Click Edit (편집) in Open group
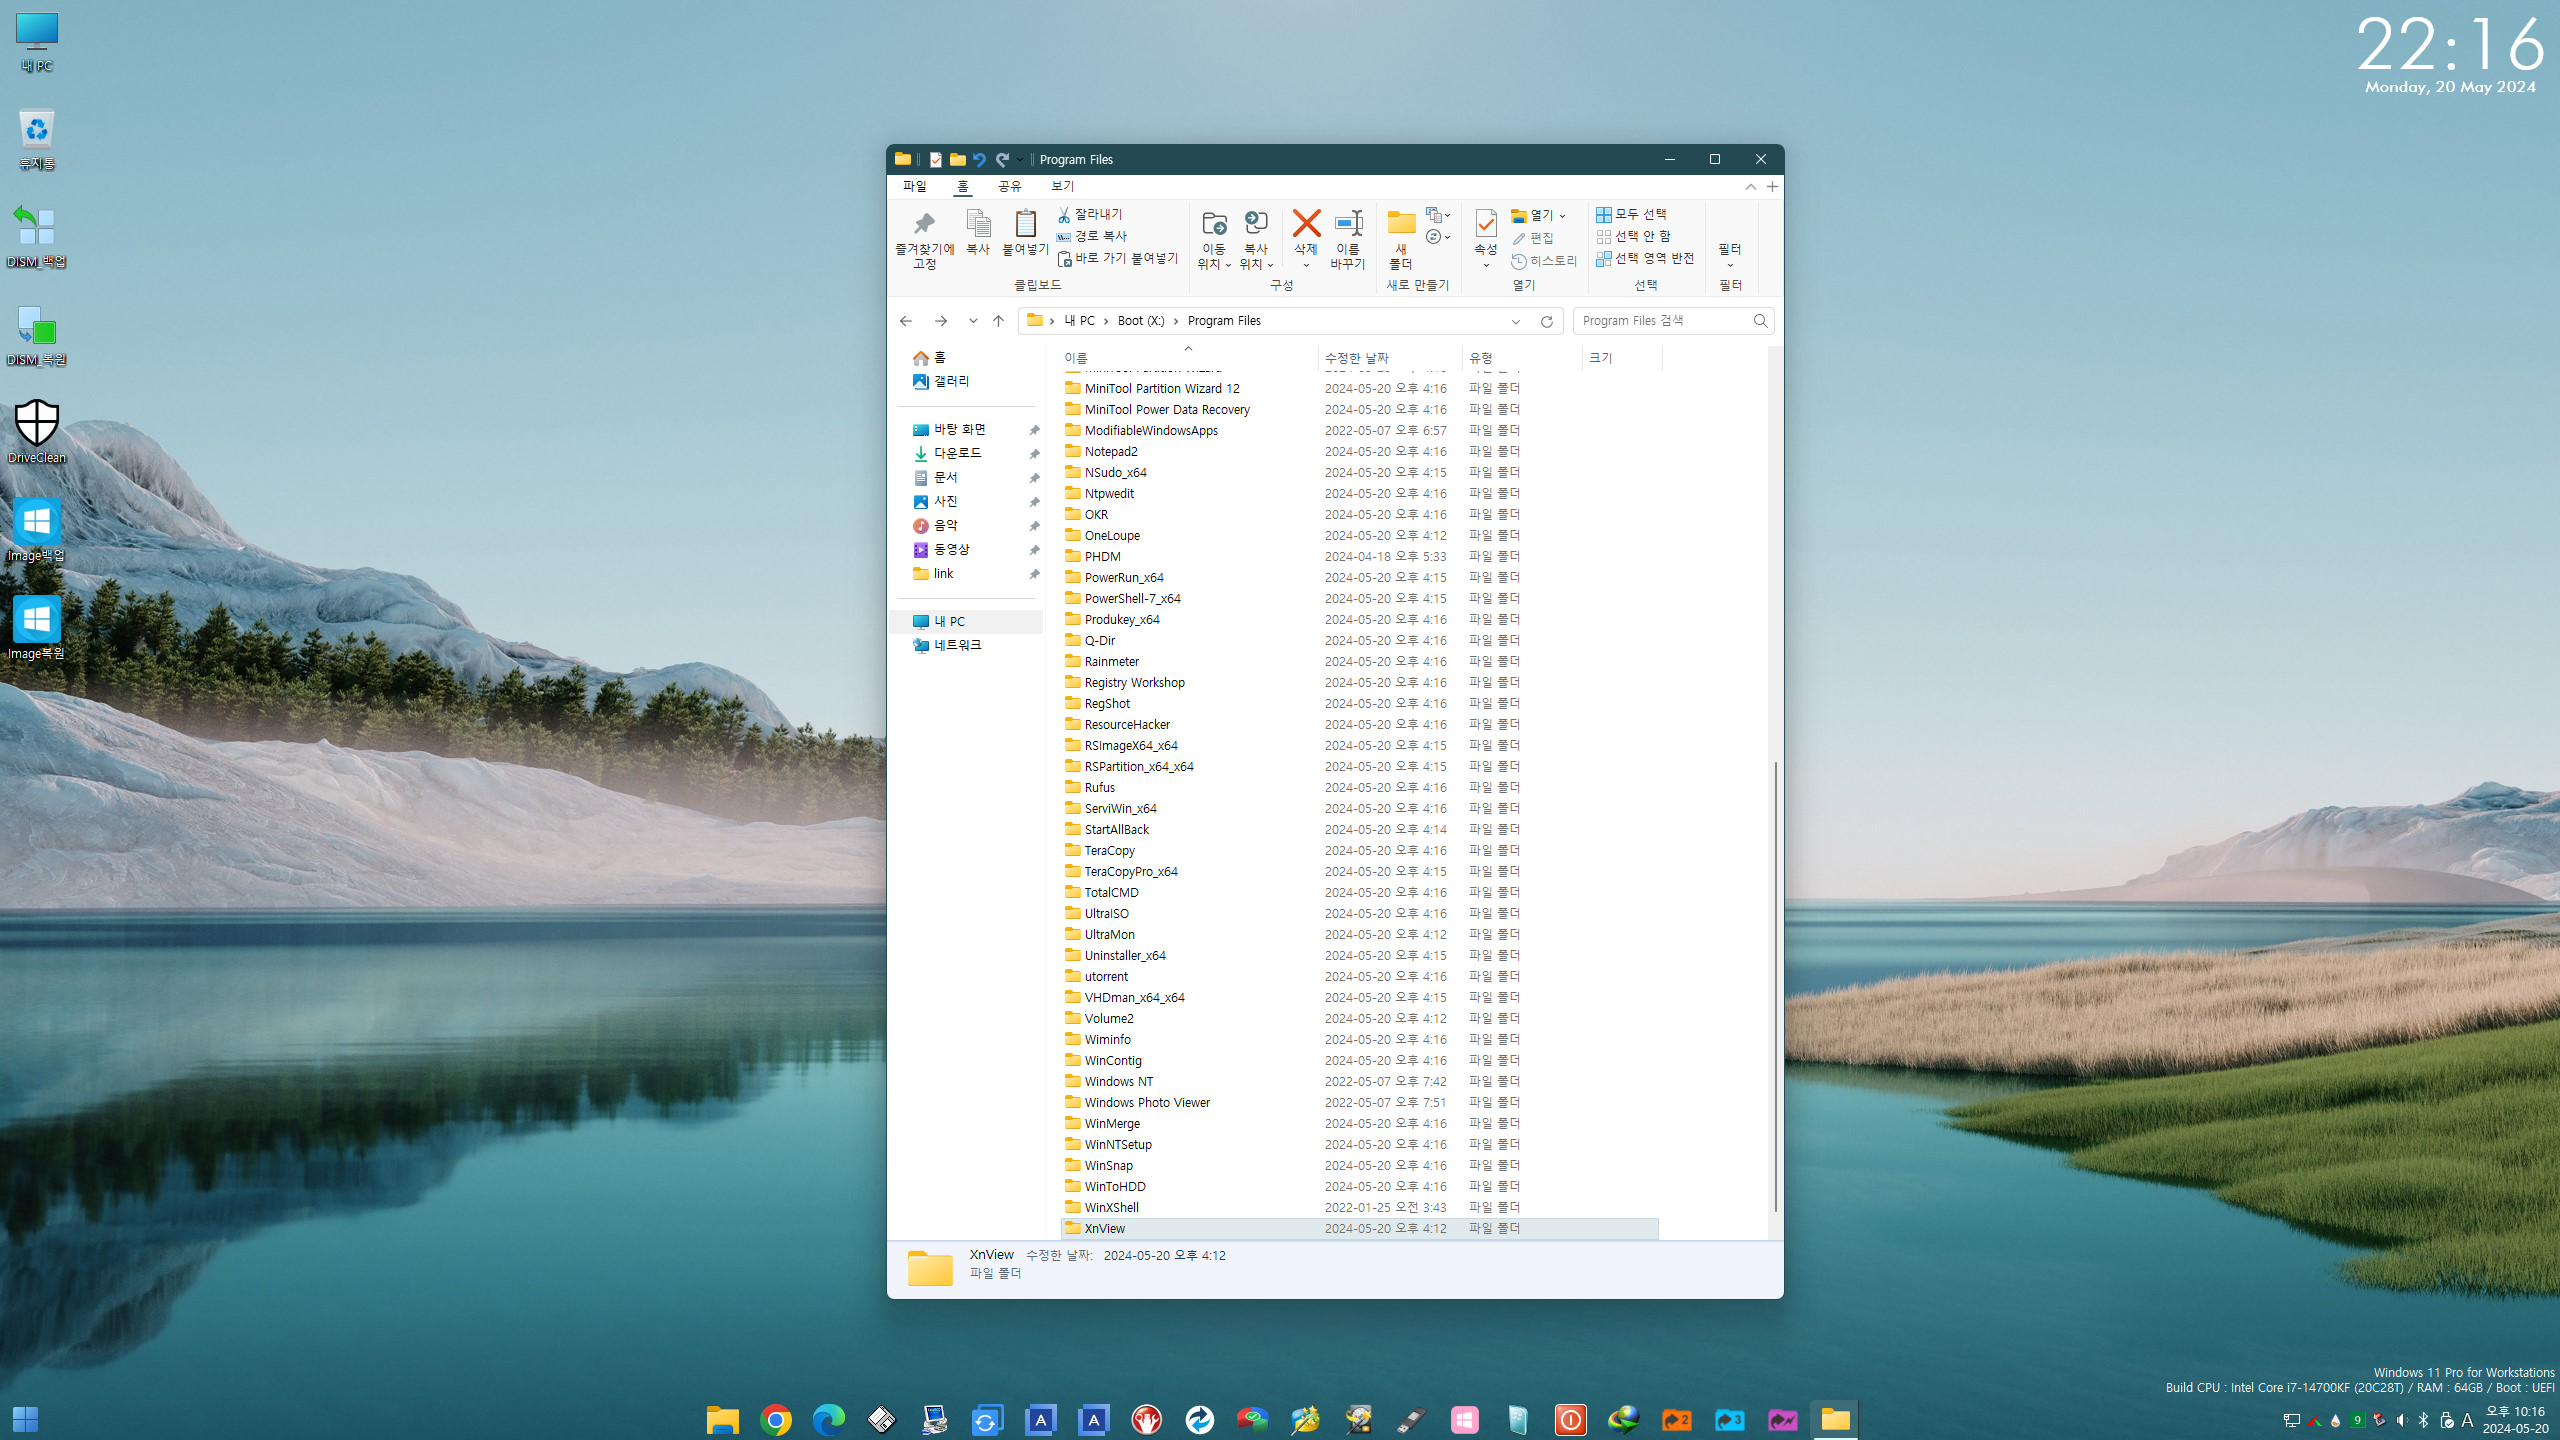The width and height of the screenshot is (2560, 1440). tap(1533, 238)
